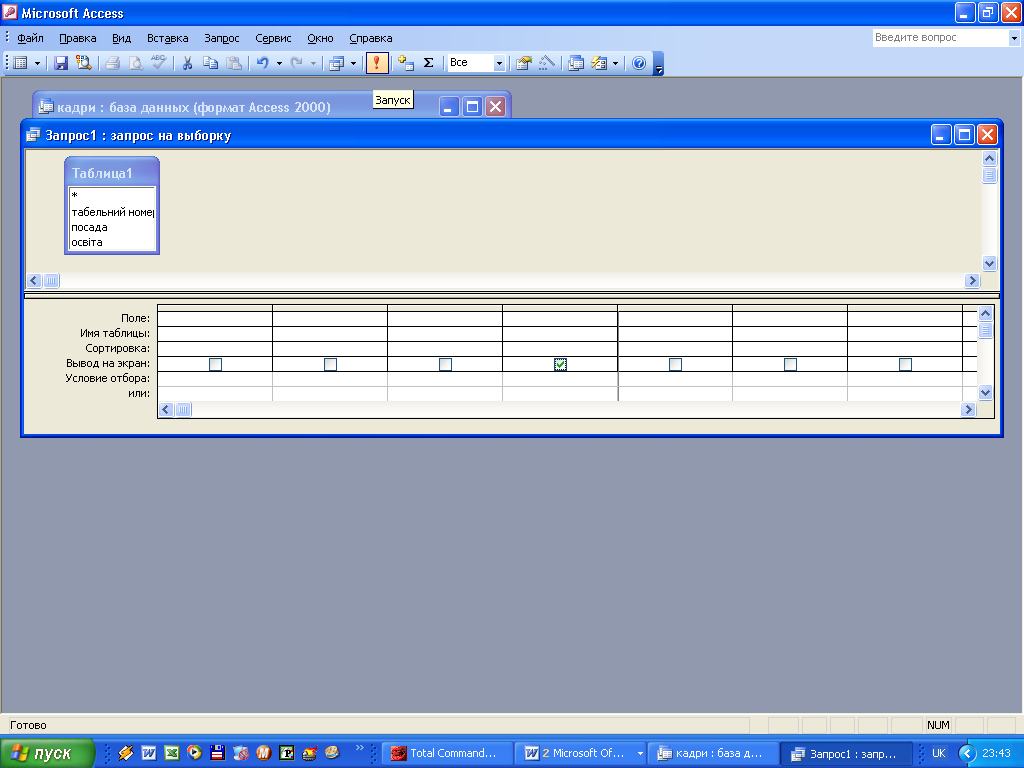Open the view mode dropdown arrow

click(37, 63)
